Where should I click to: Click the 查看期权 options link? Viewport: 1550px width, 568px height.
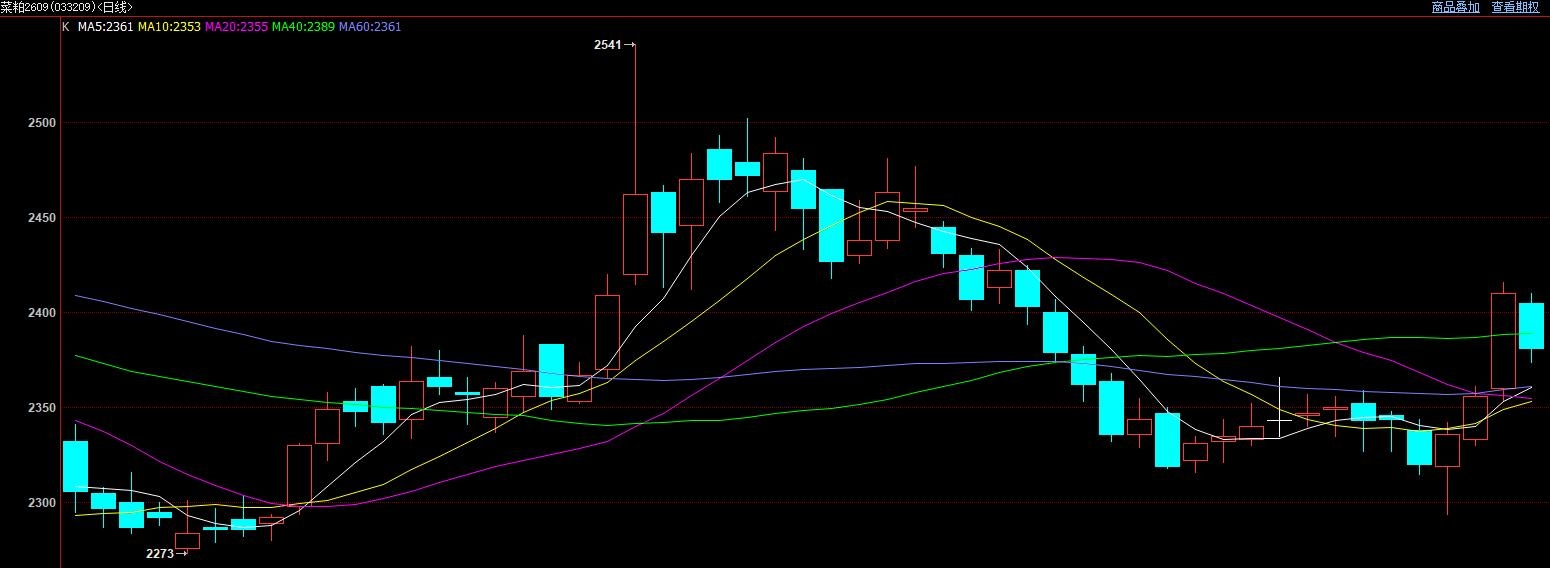tap(1516, 7)
